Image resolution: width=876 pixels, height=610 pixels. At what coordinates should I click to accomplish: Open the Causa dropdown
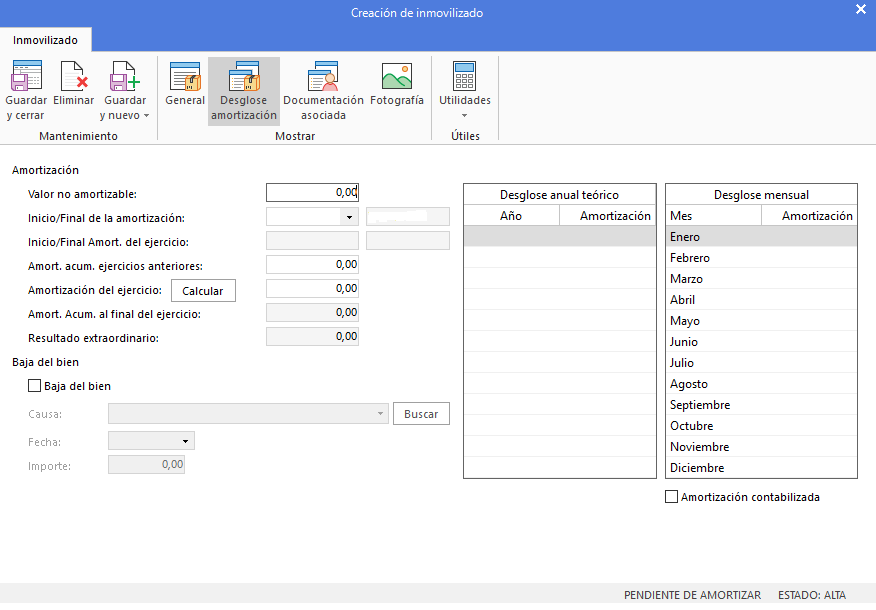click(x=380, y=413)
